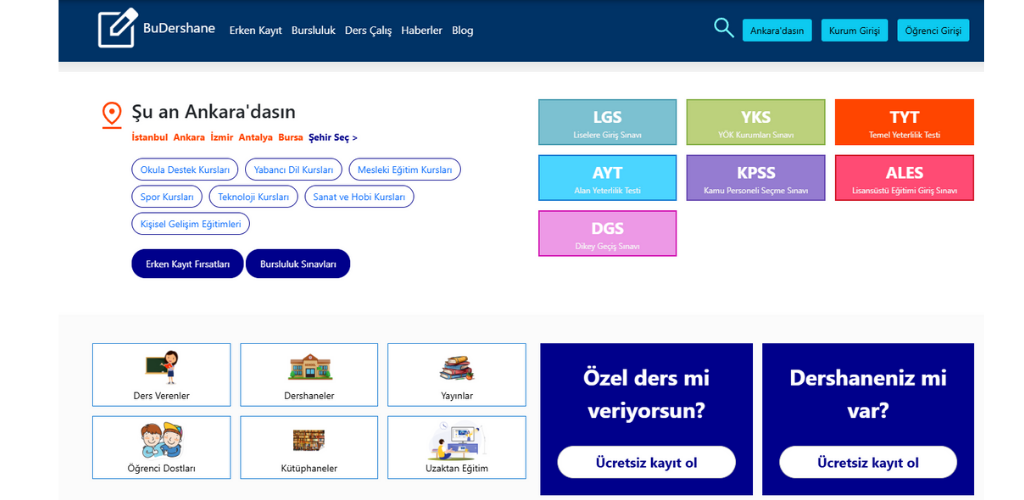Select Ders Çalış in the navigation
This screenshot has width=1024, height=500.
coord(368,31)
